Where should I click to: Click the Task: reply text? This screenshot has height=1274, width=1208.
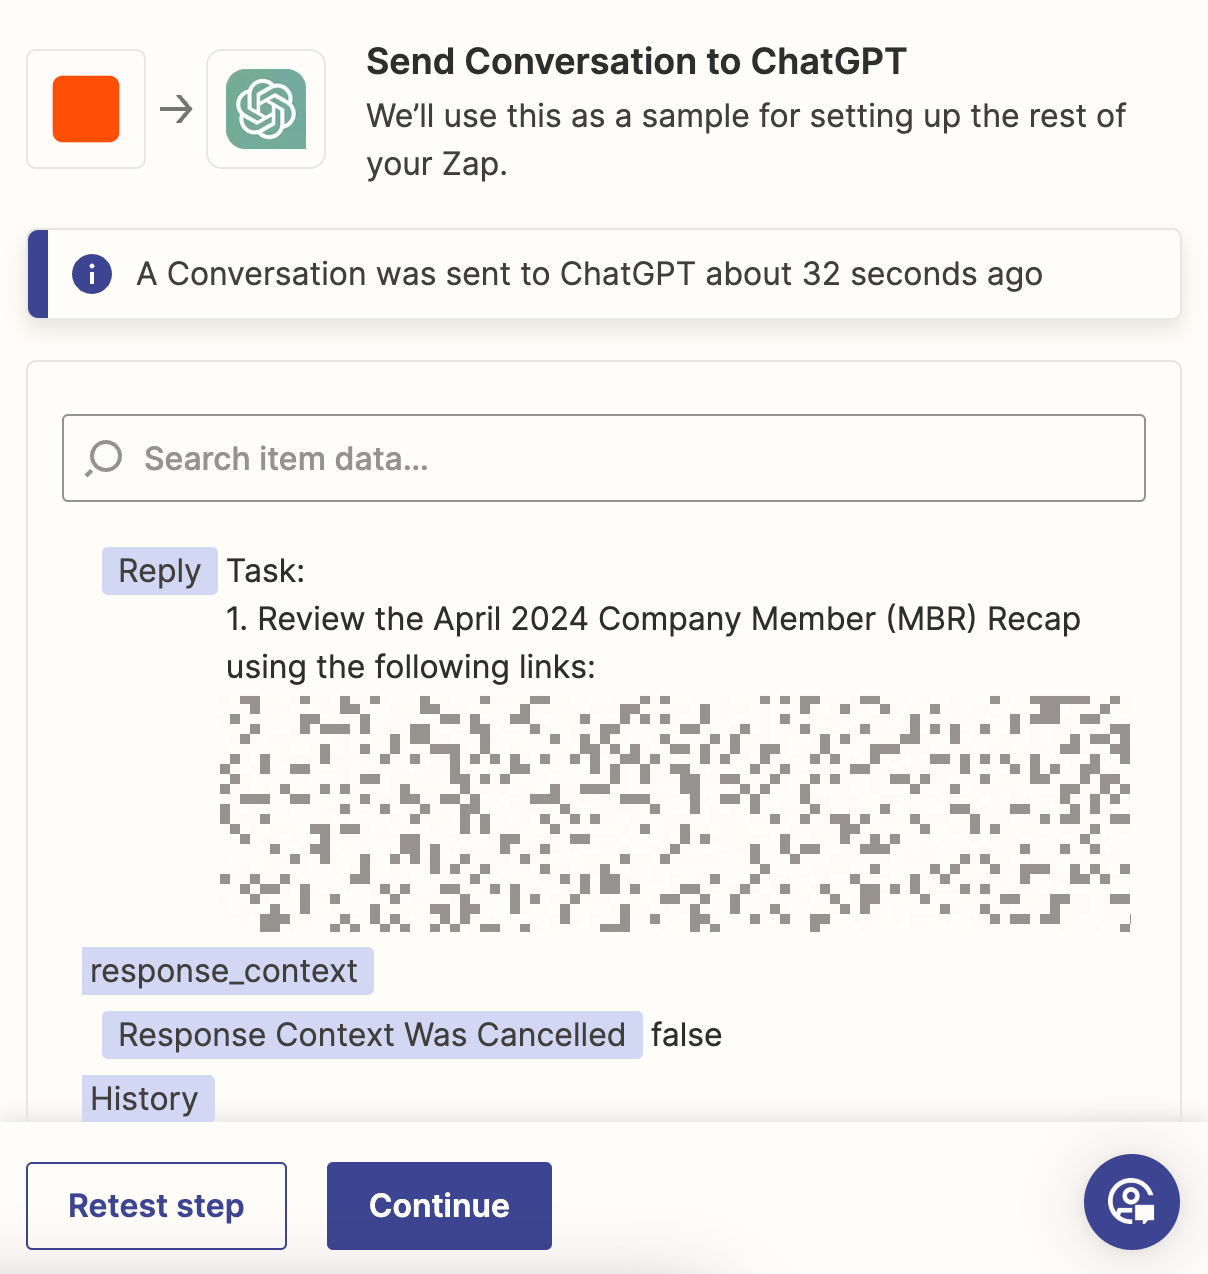coord(266,571)
